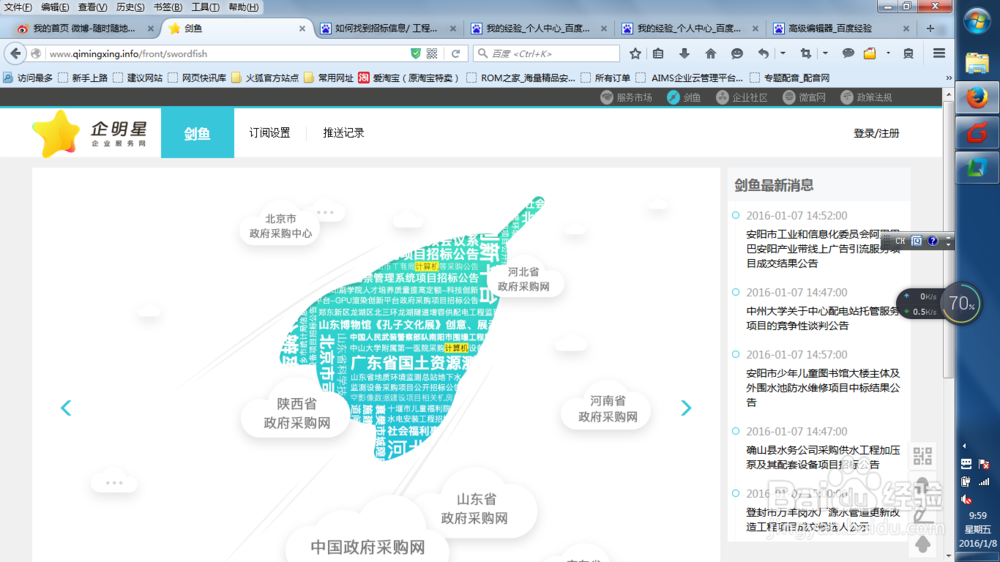Viewport: 1000px width, 562px height.
Task: Click the page vertical scrollbar thumb
Action: click(x=948, y=239)
